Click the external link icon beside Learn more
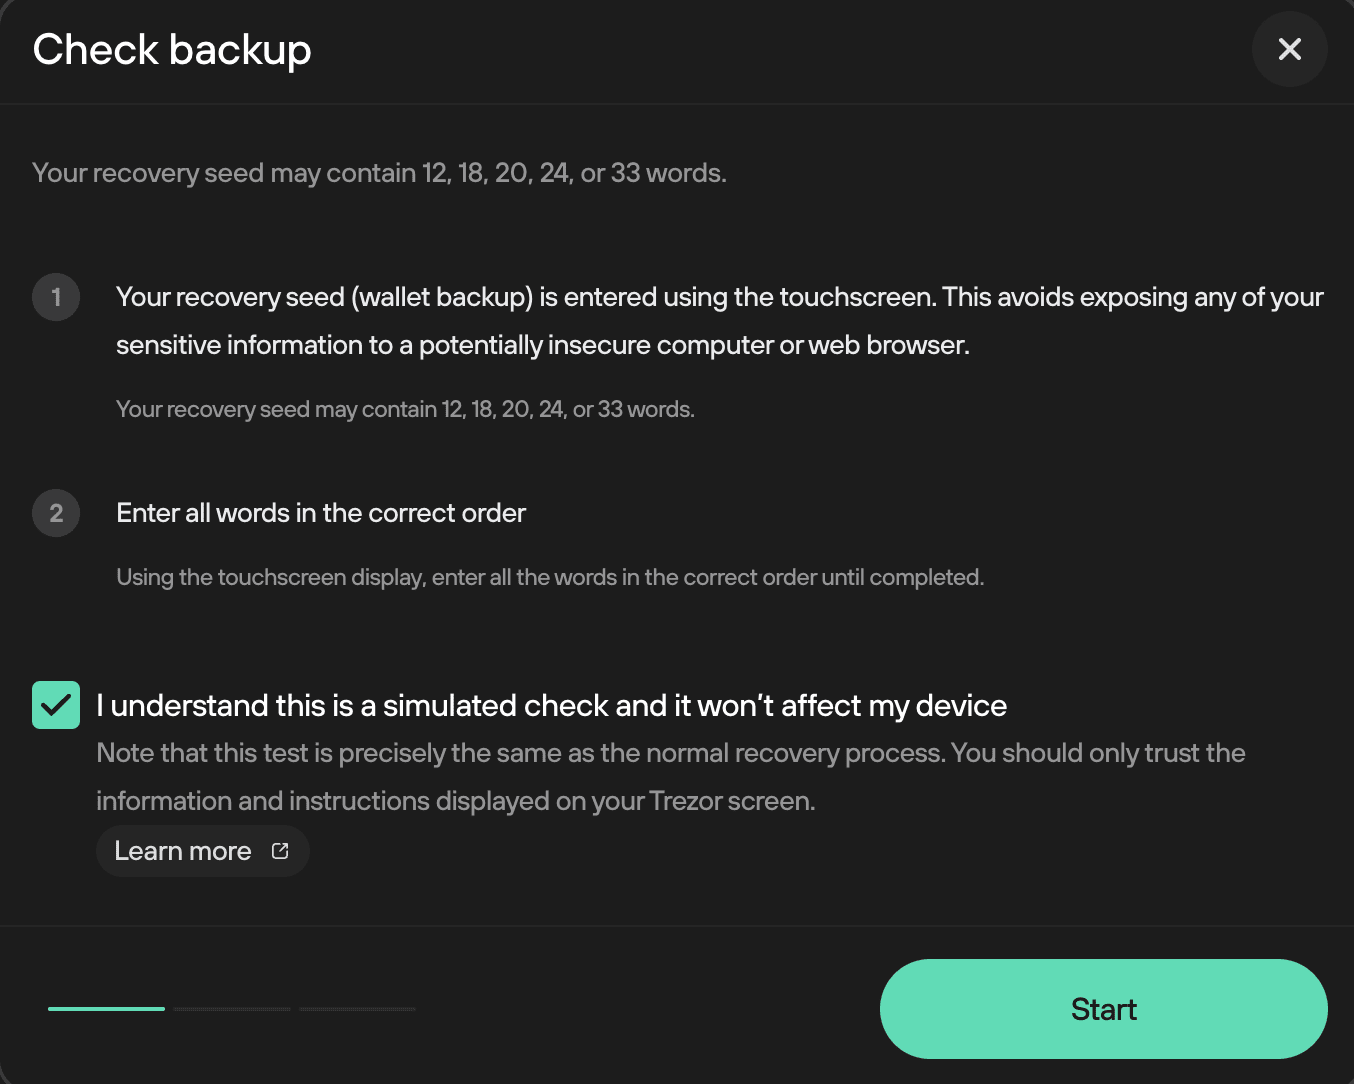This screenshot has height=1084, width=1354. pyautogui.click(x=280, y=851)
